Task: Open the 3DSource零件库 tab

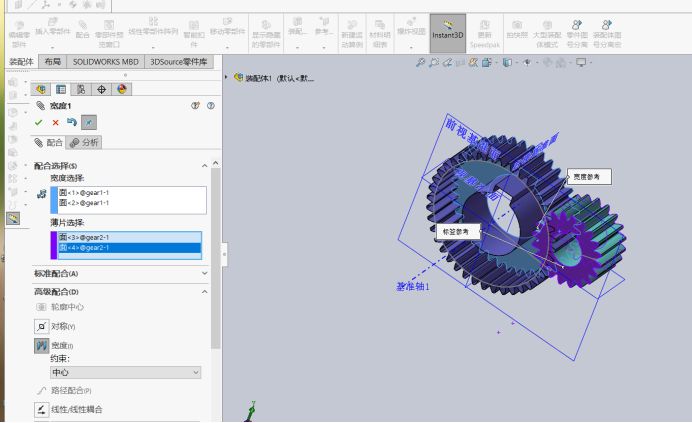Action: [179, 62]
